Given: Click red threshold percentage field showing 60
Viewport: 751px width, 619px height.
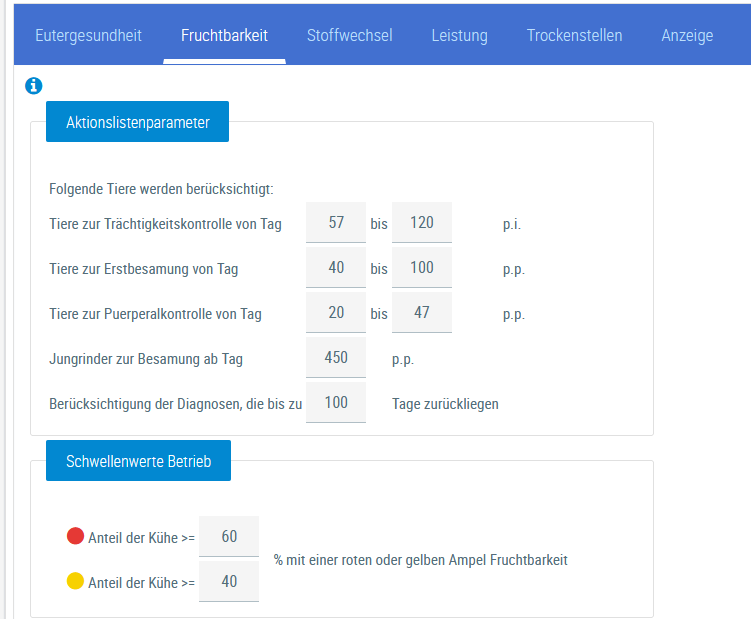Looking at the screenshot, I should [229, 537].
